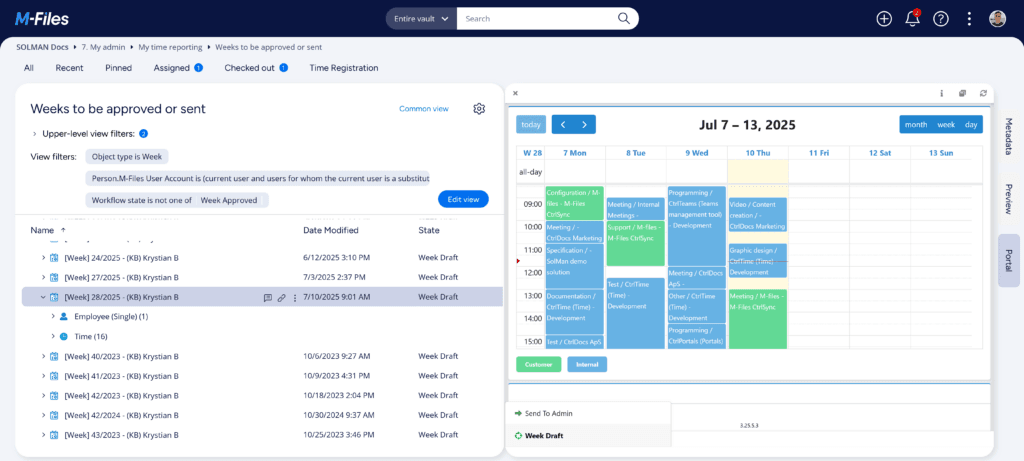Click the refresh icon in calendar panel
Image resolution: width=1024 pixels, height=461 pixels.
[983, 93]
